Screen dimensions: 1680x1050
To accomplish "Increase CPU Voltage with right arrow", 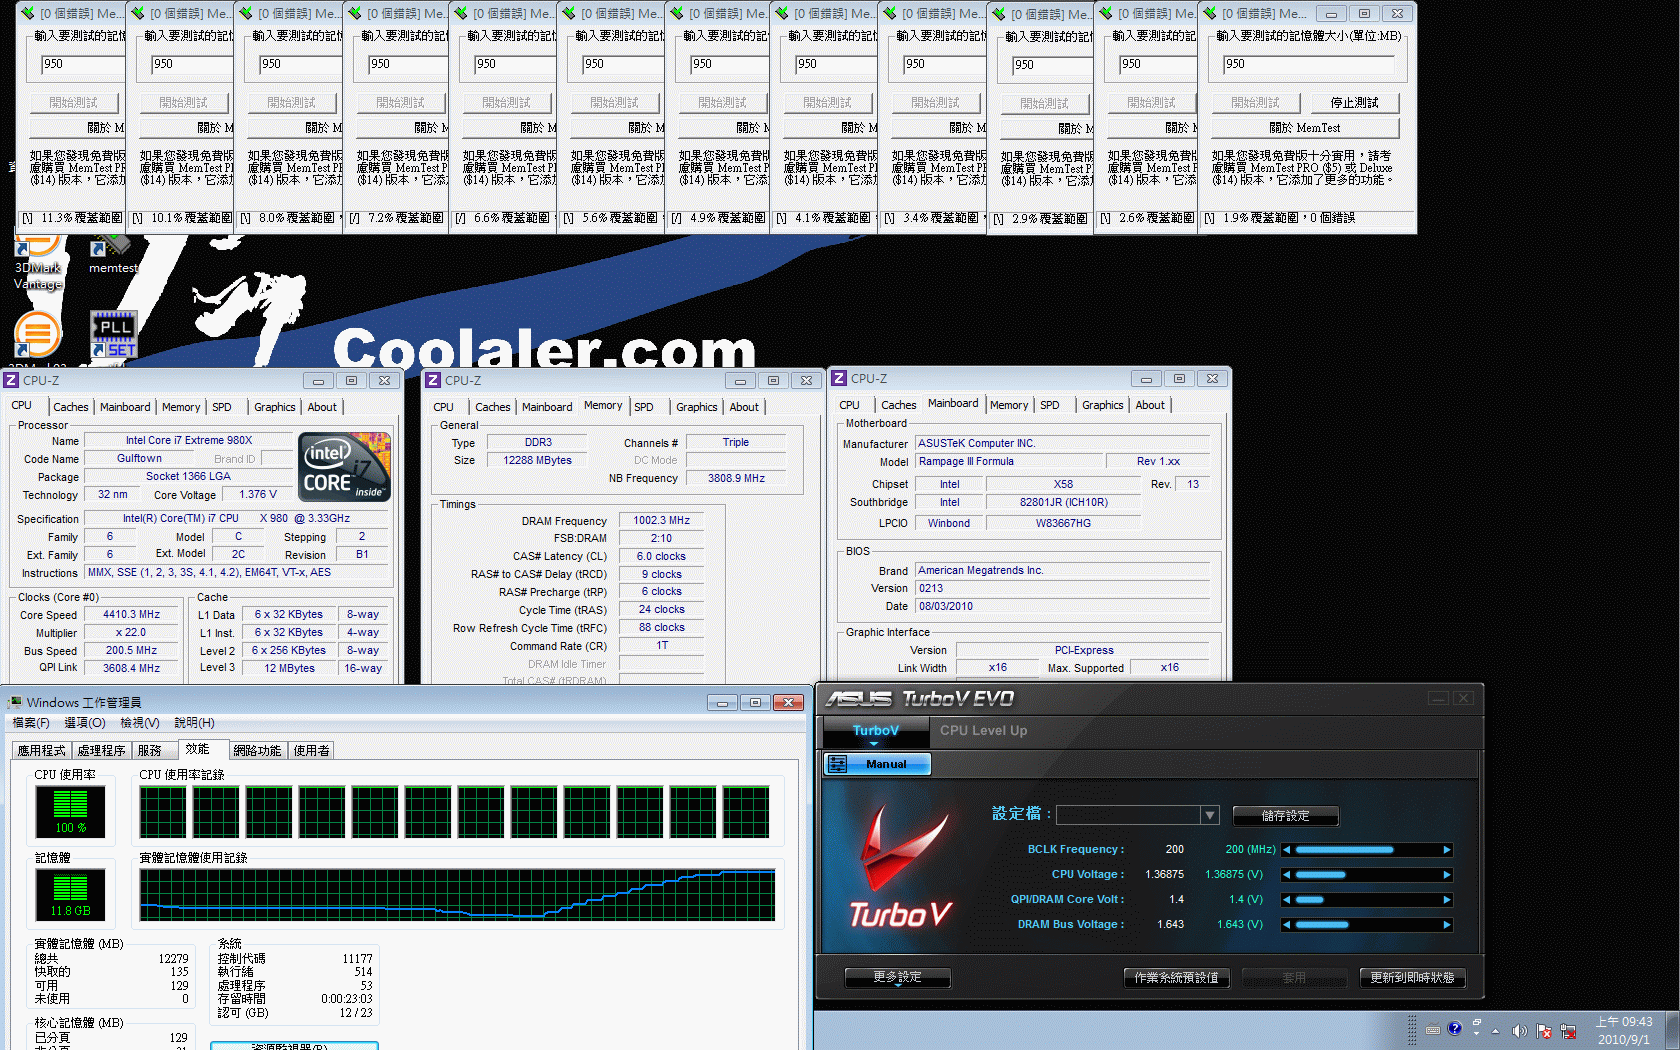I will (1446, 875).
